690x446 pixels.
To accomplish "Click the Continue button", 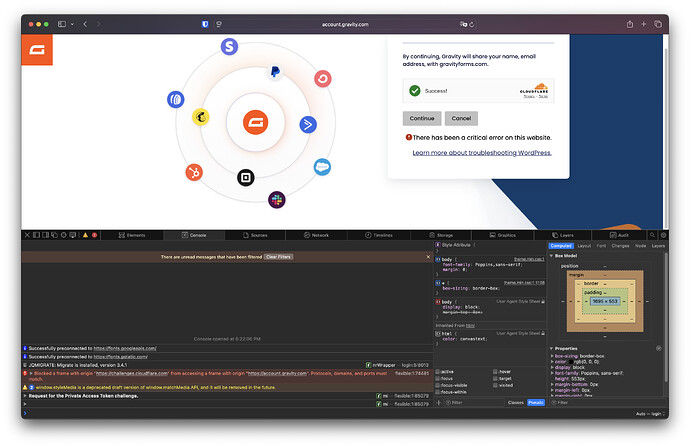I will pos(422,118).
